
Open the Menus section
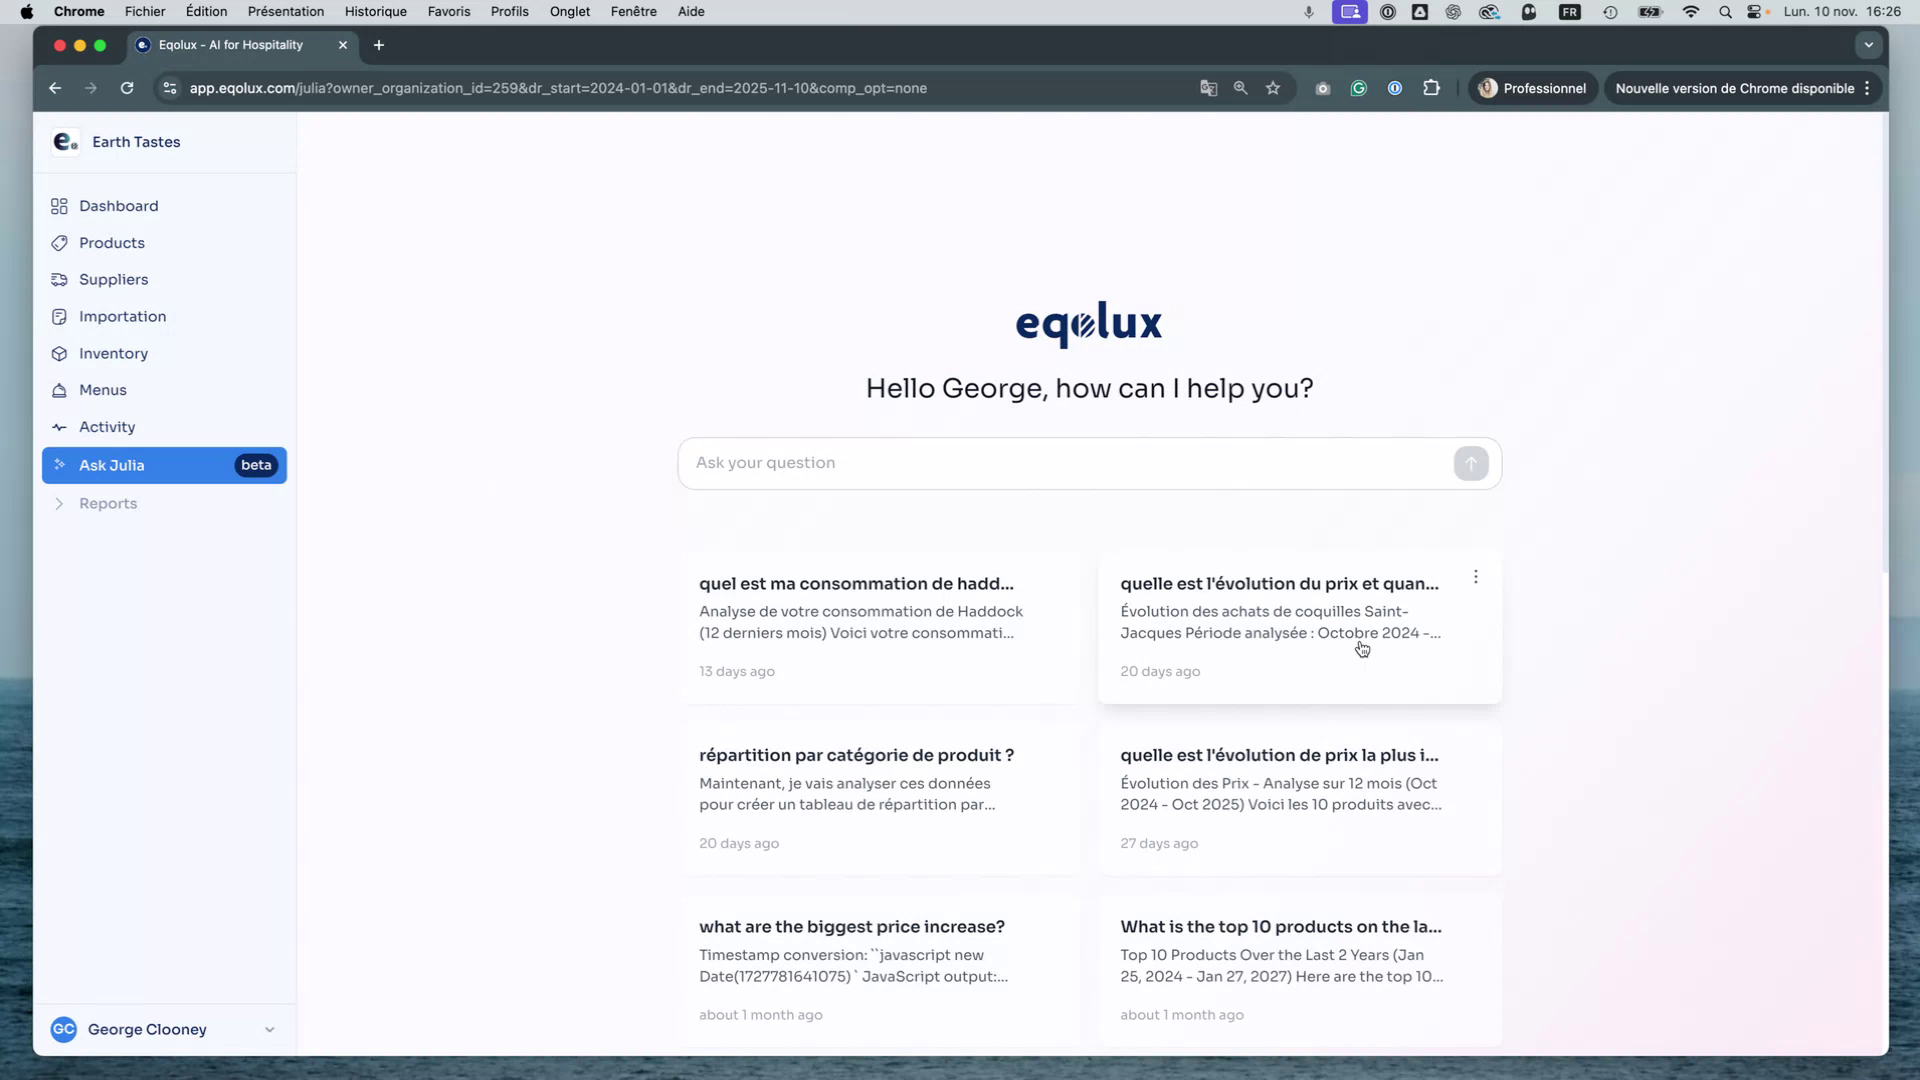point(103,390)
